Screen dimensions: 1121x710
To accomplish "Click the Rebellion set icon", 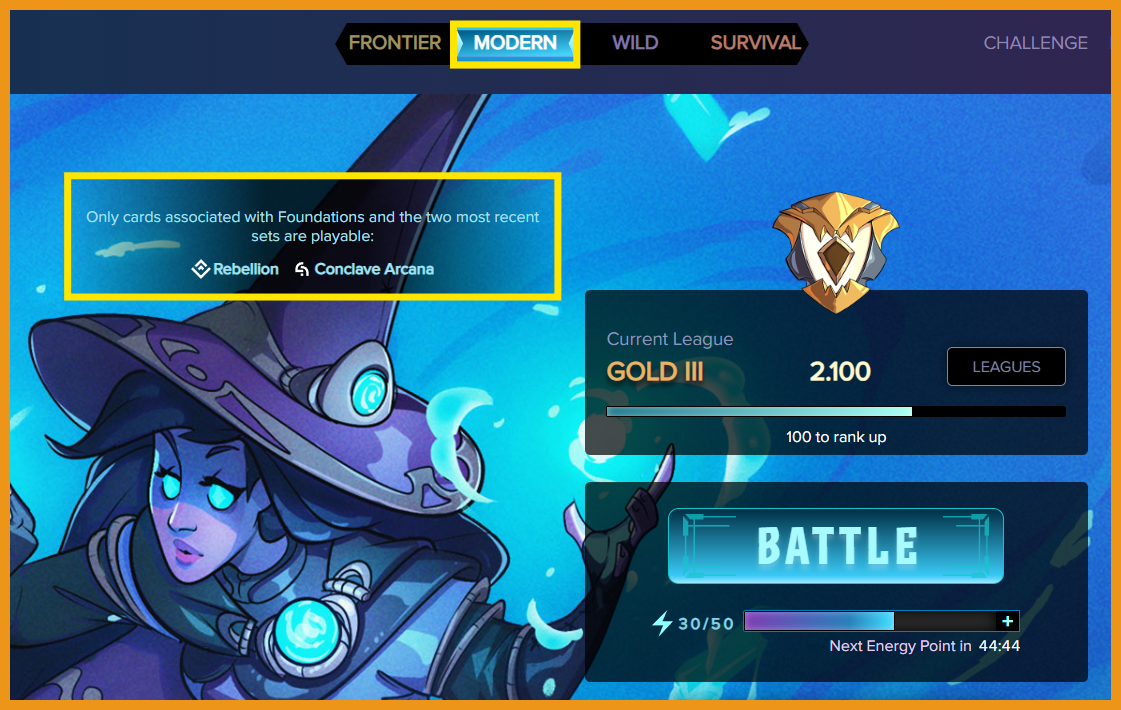I will pos(201,269).
